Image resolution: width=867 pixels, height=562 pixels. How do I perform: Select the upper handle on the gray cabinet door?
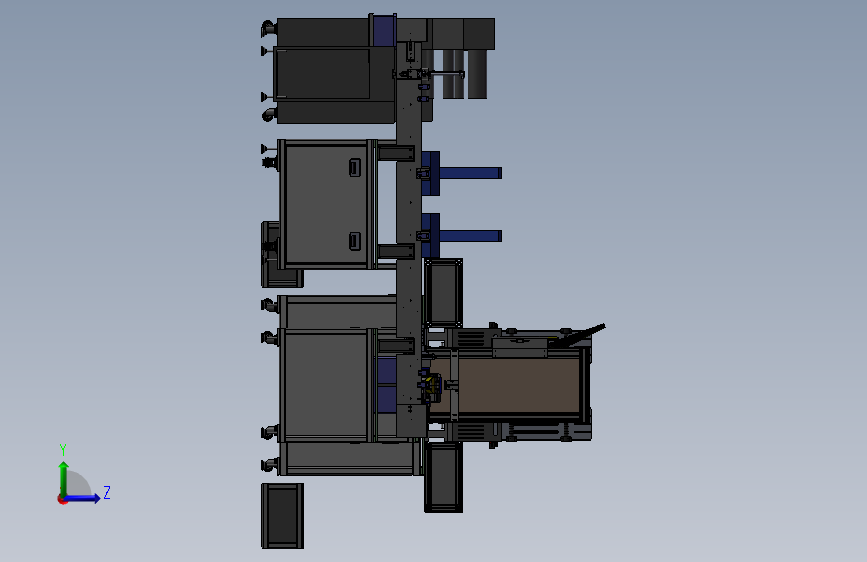[355, 168]
